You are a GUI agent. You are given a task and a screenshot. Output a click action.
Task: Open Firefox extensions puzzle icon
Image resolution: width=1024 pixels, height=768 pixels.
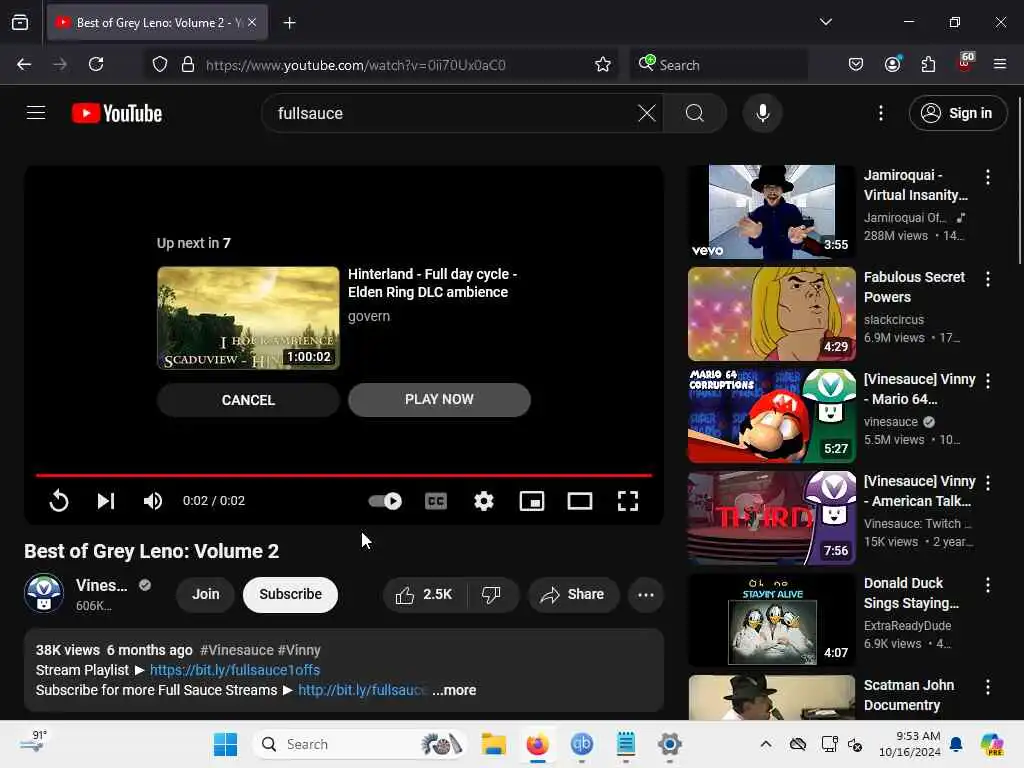(928, 64)
